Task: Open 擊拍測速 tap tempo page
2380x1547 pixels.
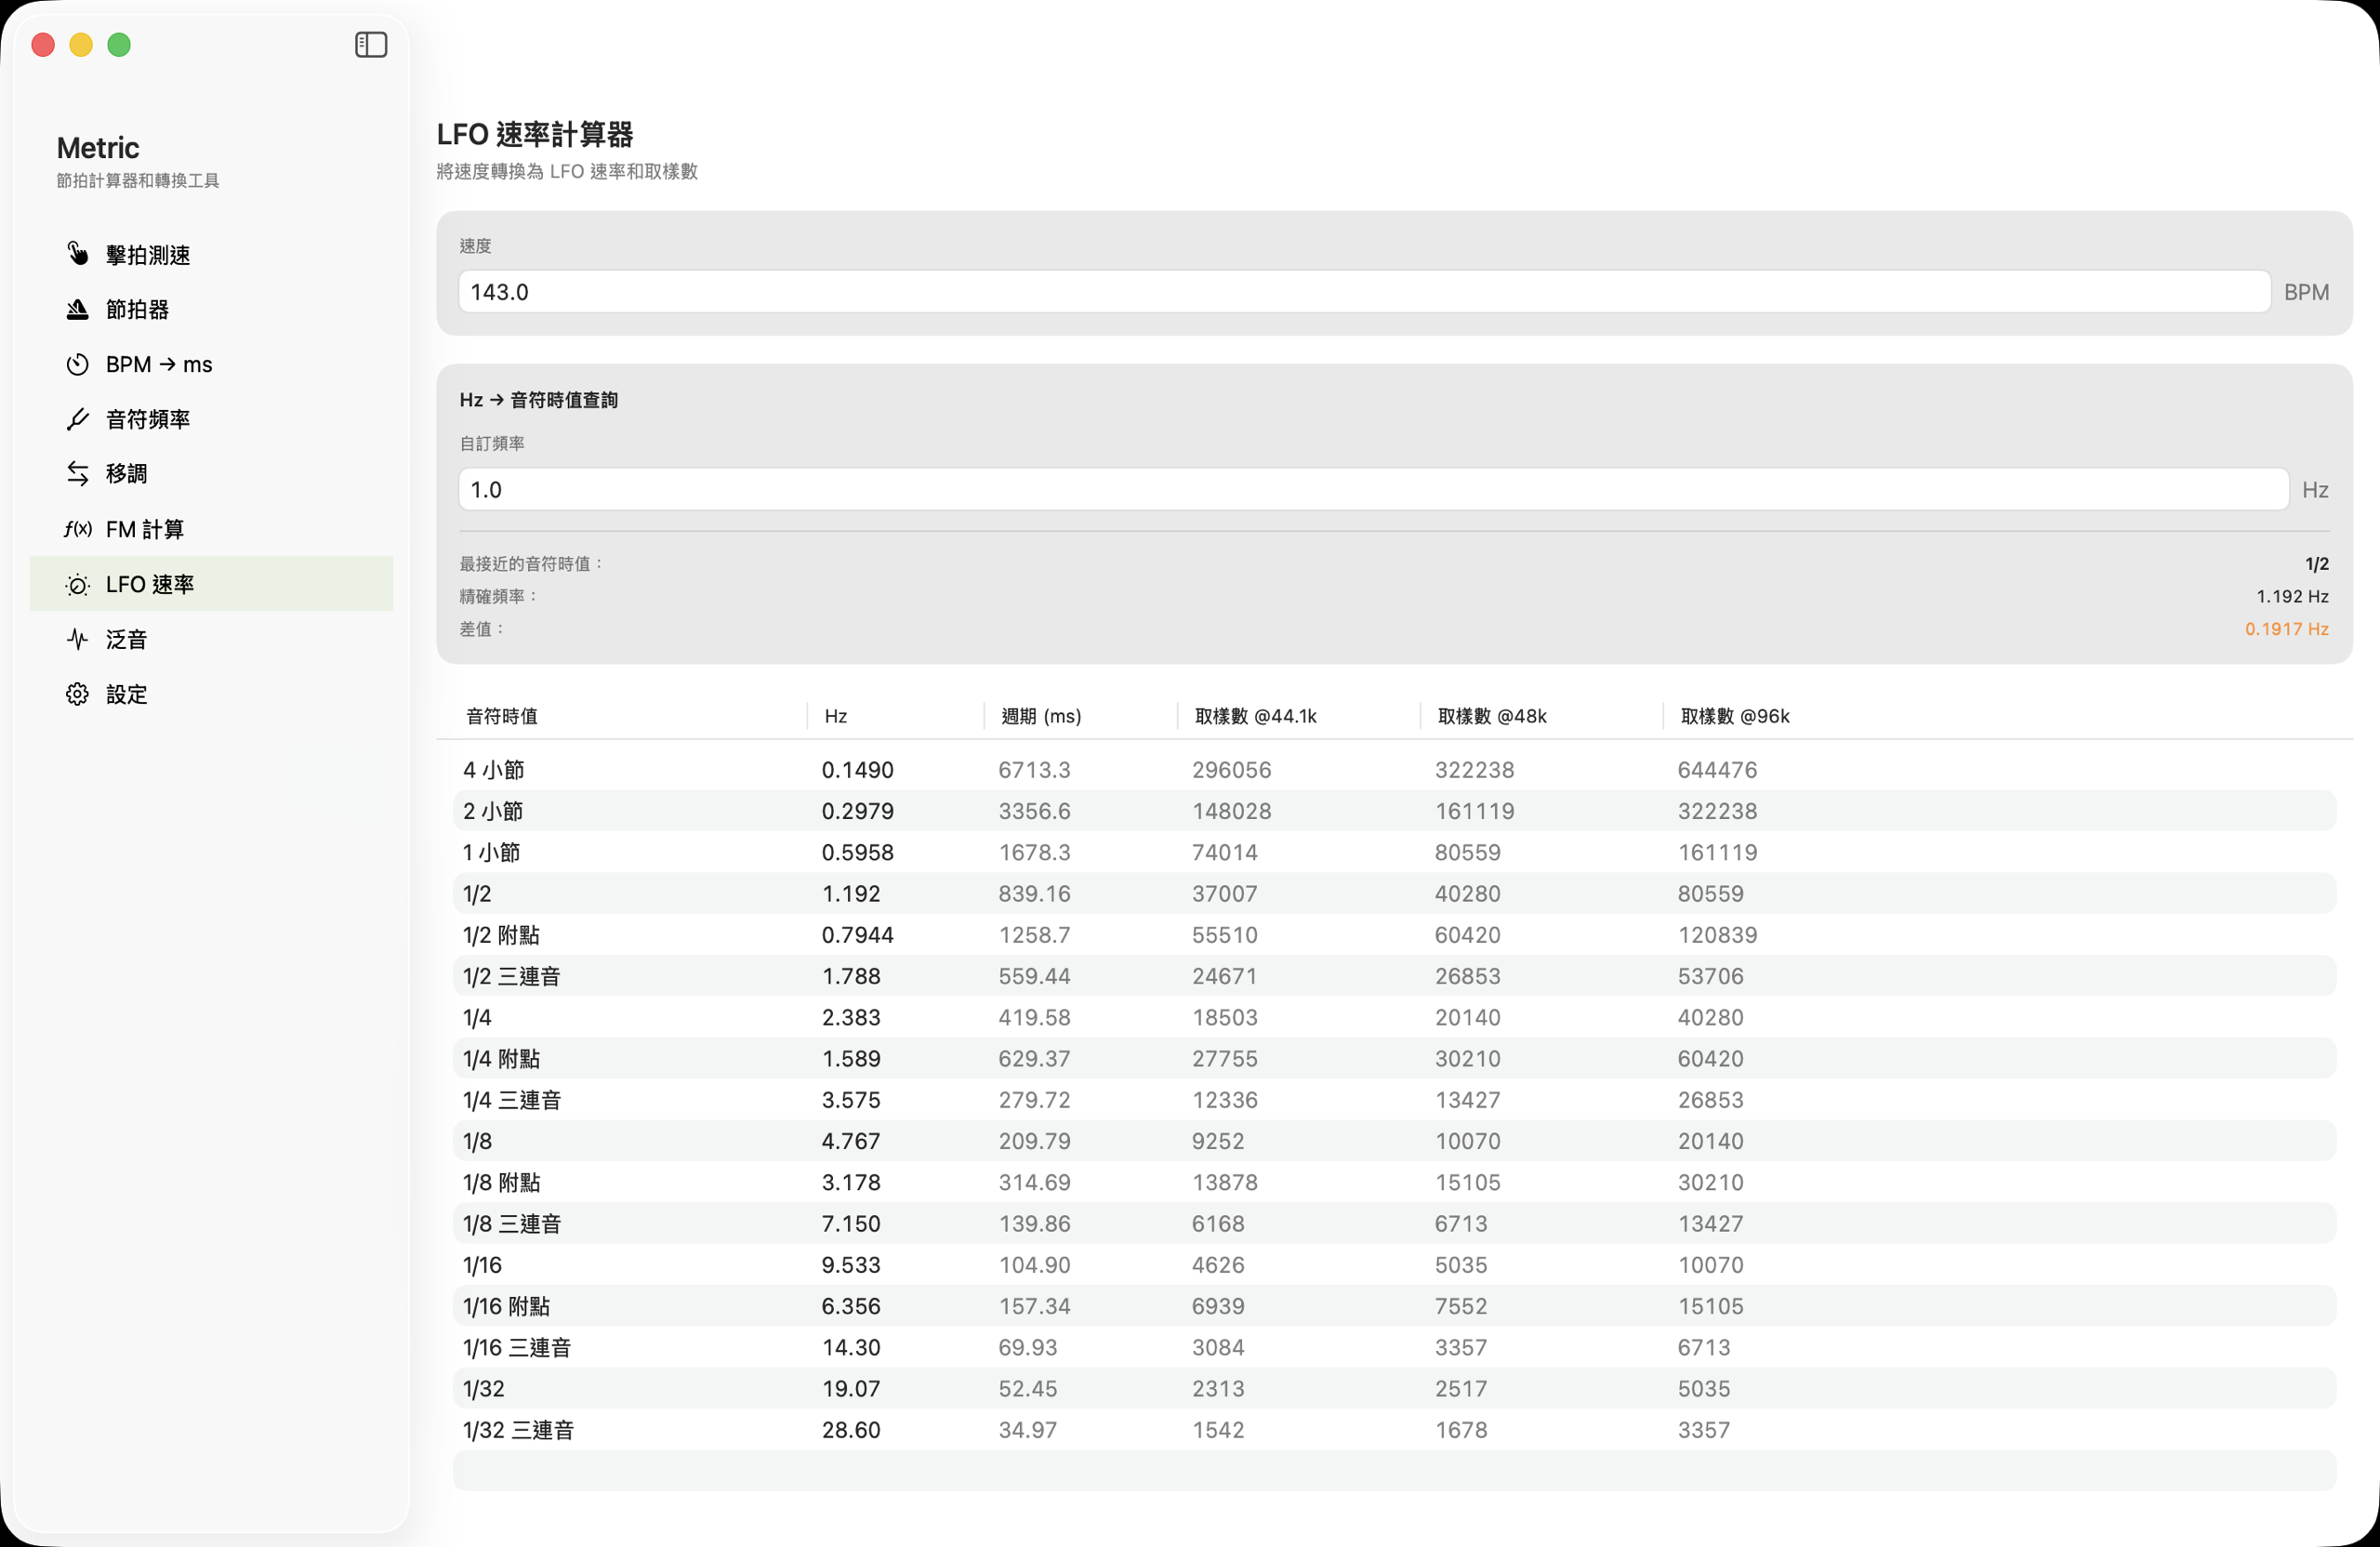Action: tap(211, 254)
